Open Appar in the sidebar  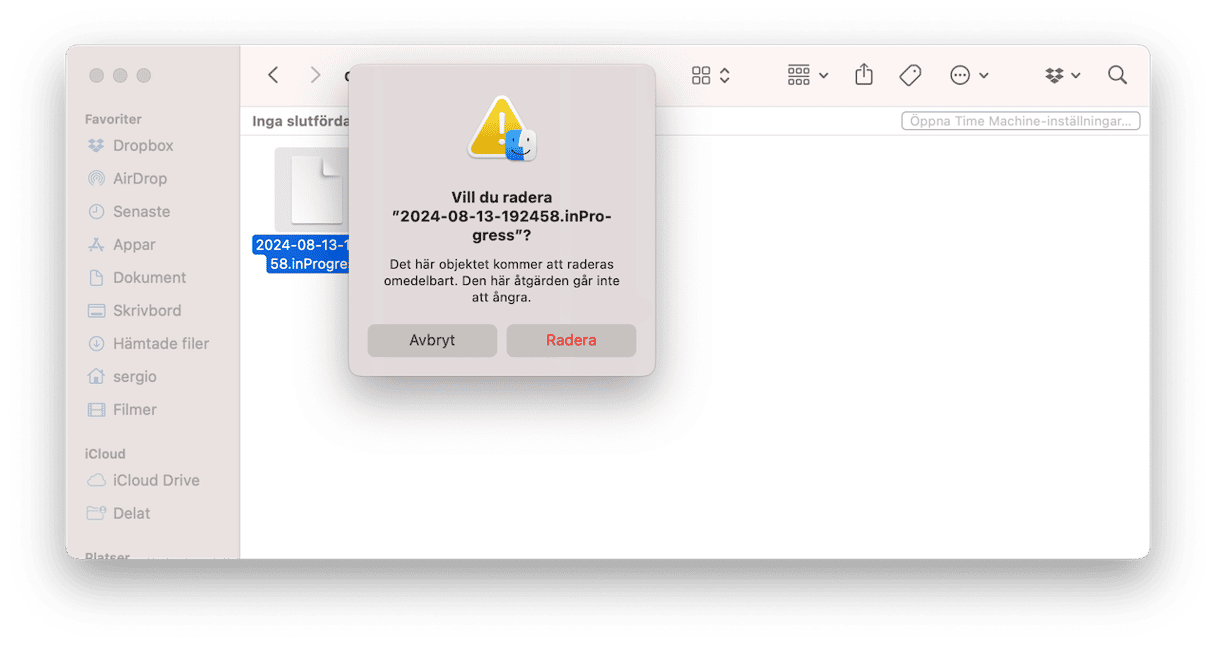coord(134,244)
